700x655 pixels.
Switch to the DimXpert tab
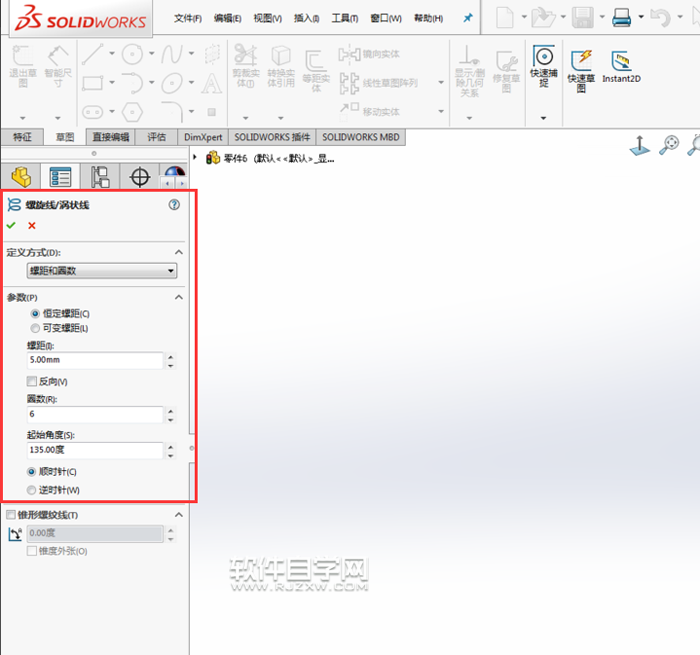coord(203,137)
